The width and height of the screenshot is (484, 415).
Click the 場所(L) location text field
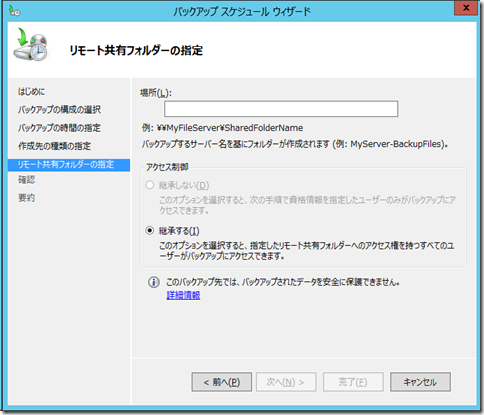281,109
